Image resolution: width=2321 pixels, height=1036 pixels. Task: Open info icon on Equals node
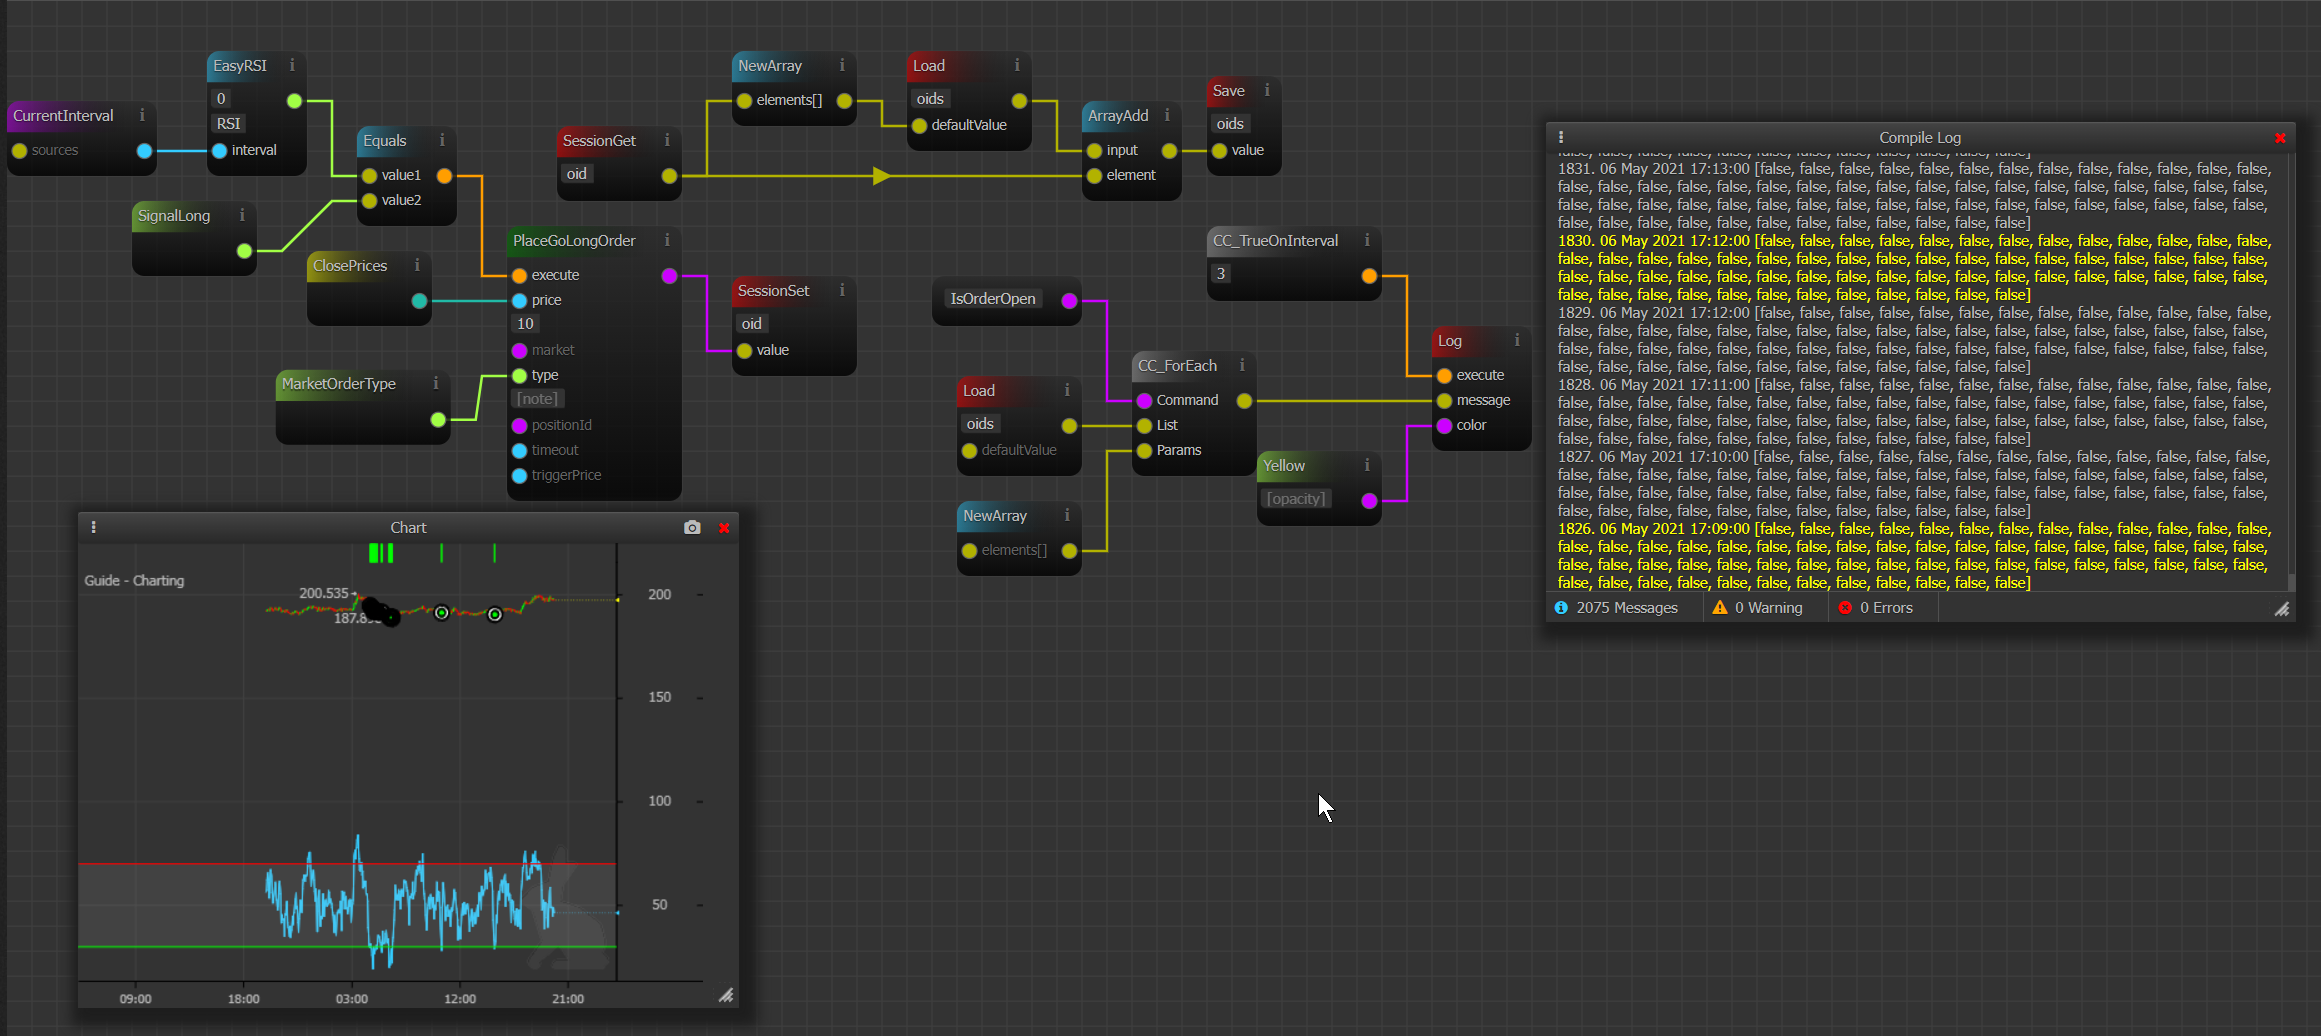click(x=442, y=140)
